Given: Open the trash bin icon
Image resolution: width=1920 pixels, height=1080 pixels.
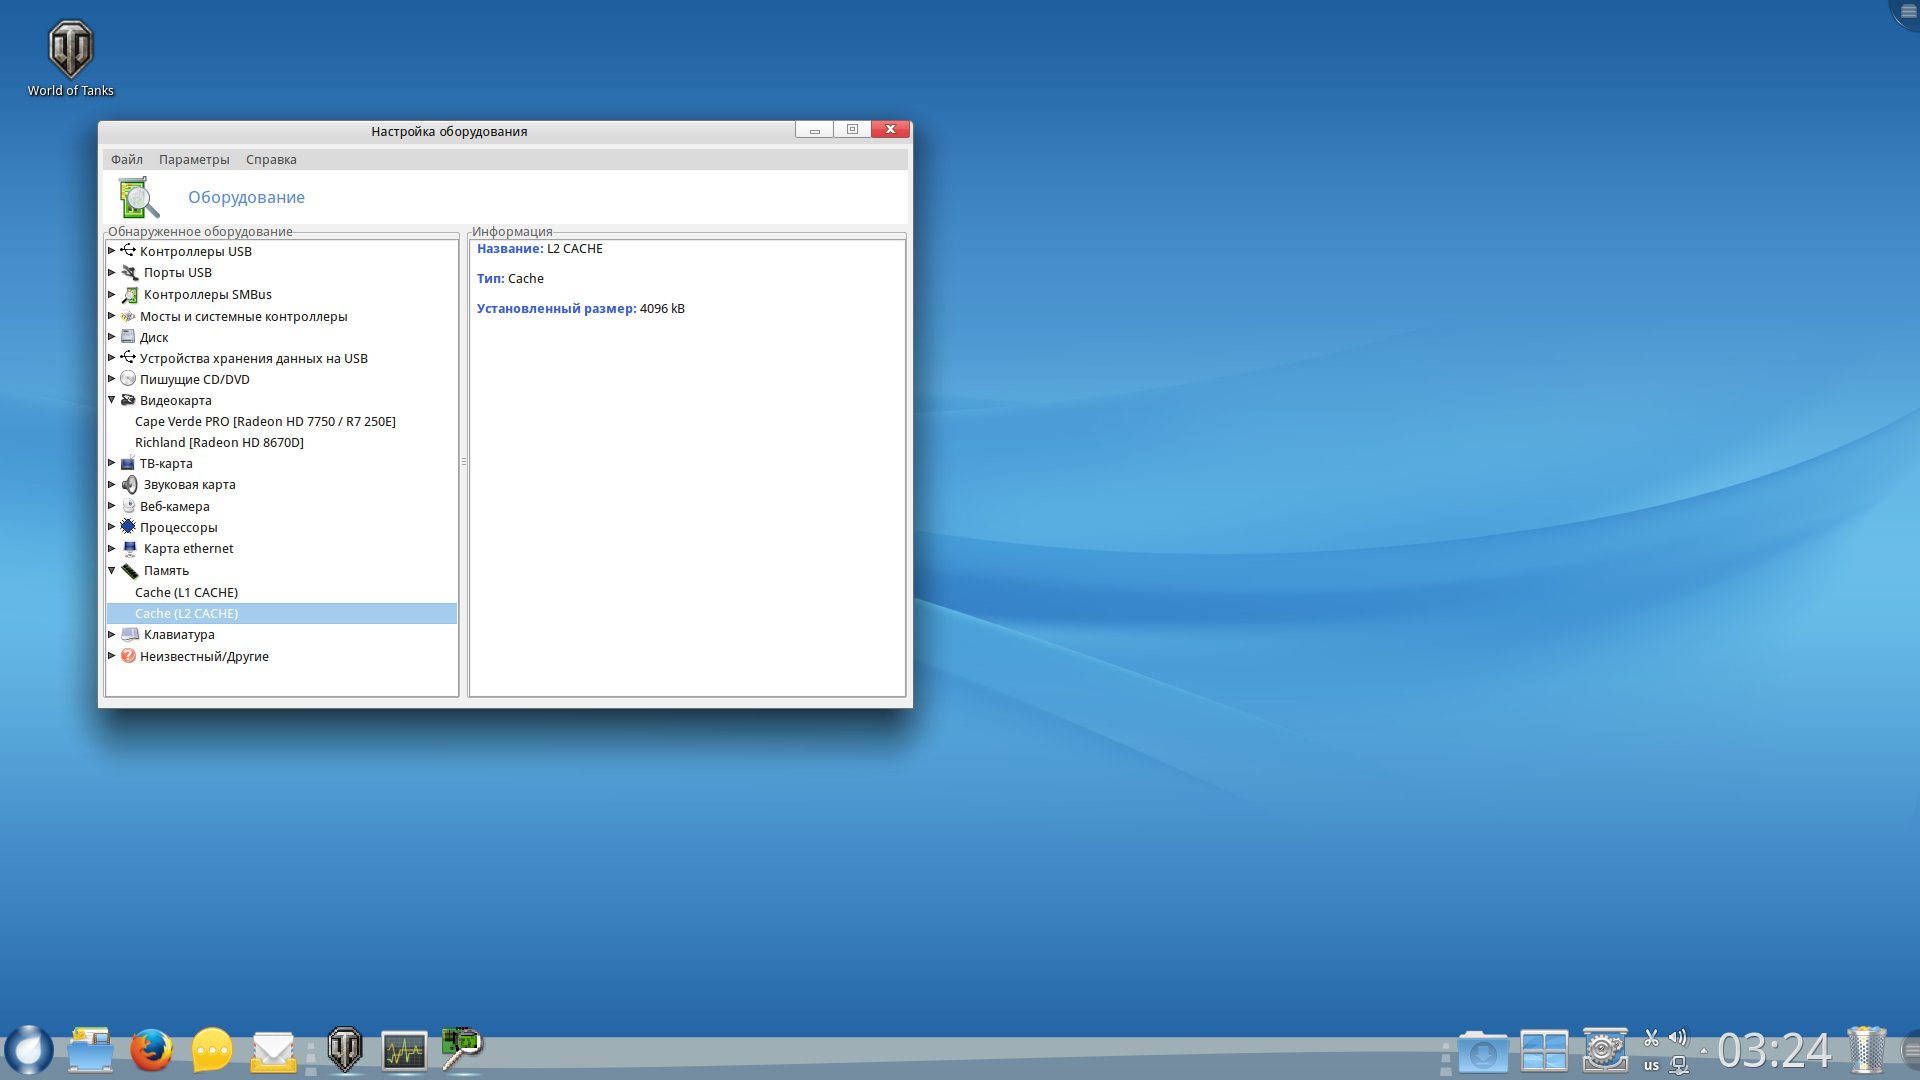Looking at the screenshot, I should 1866,1050.
